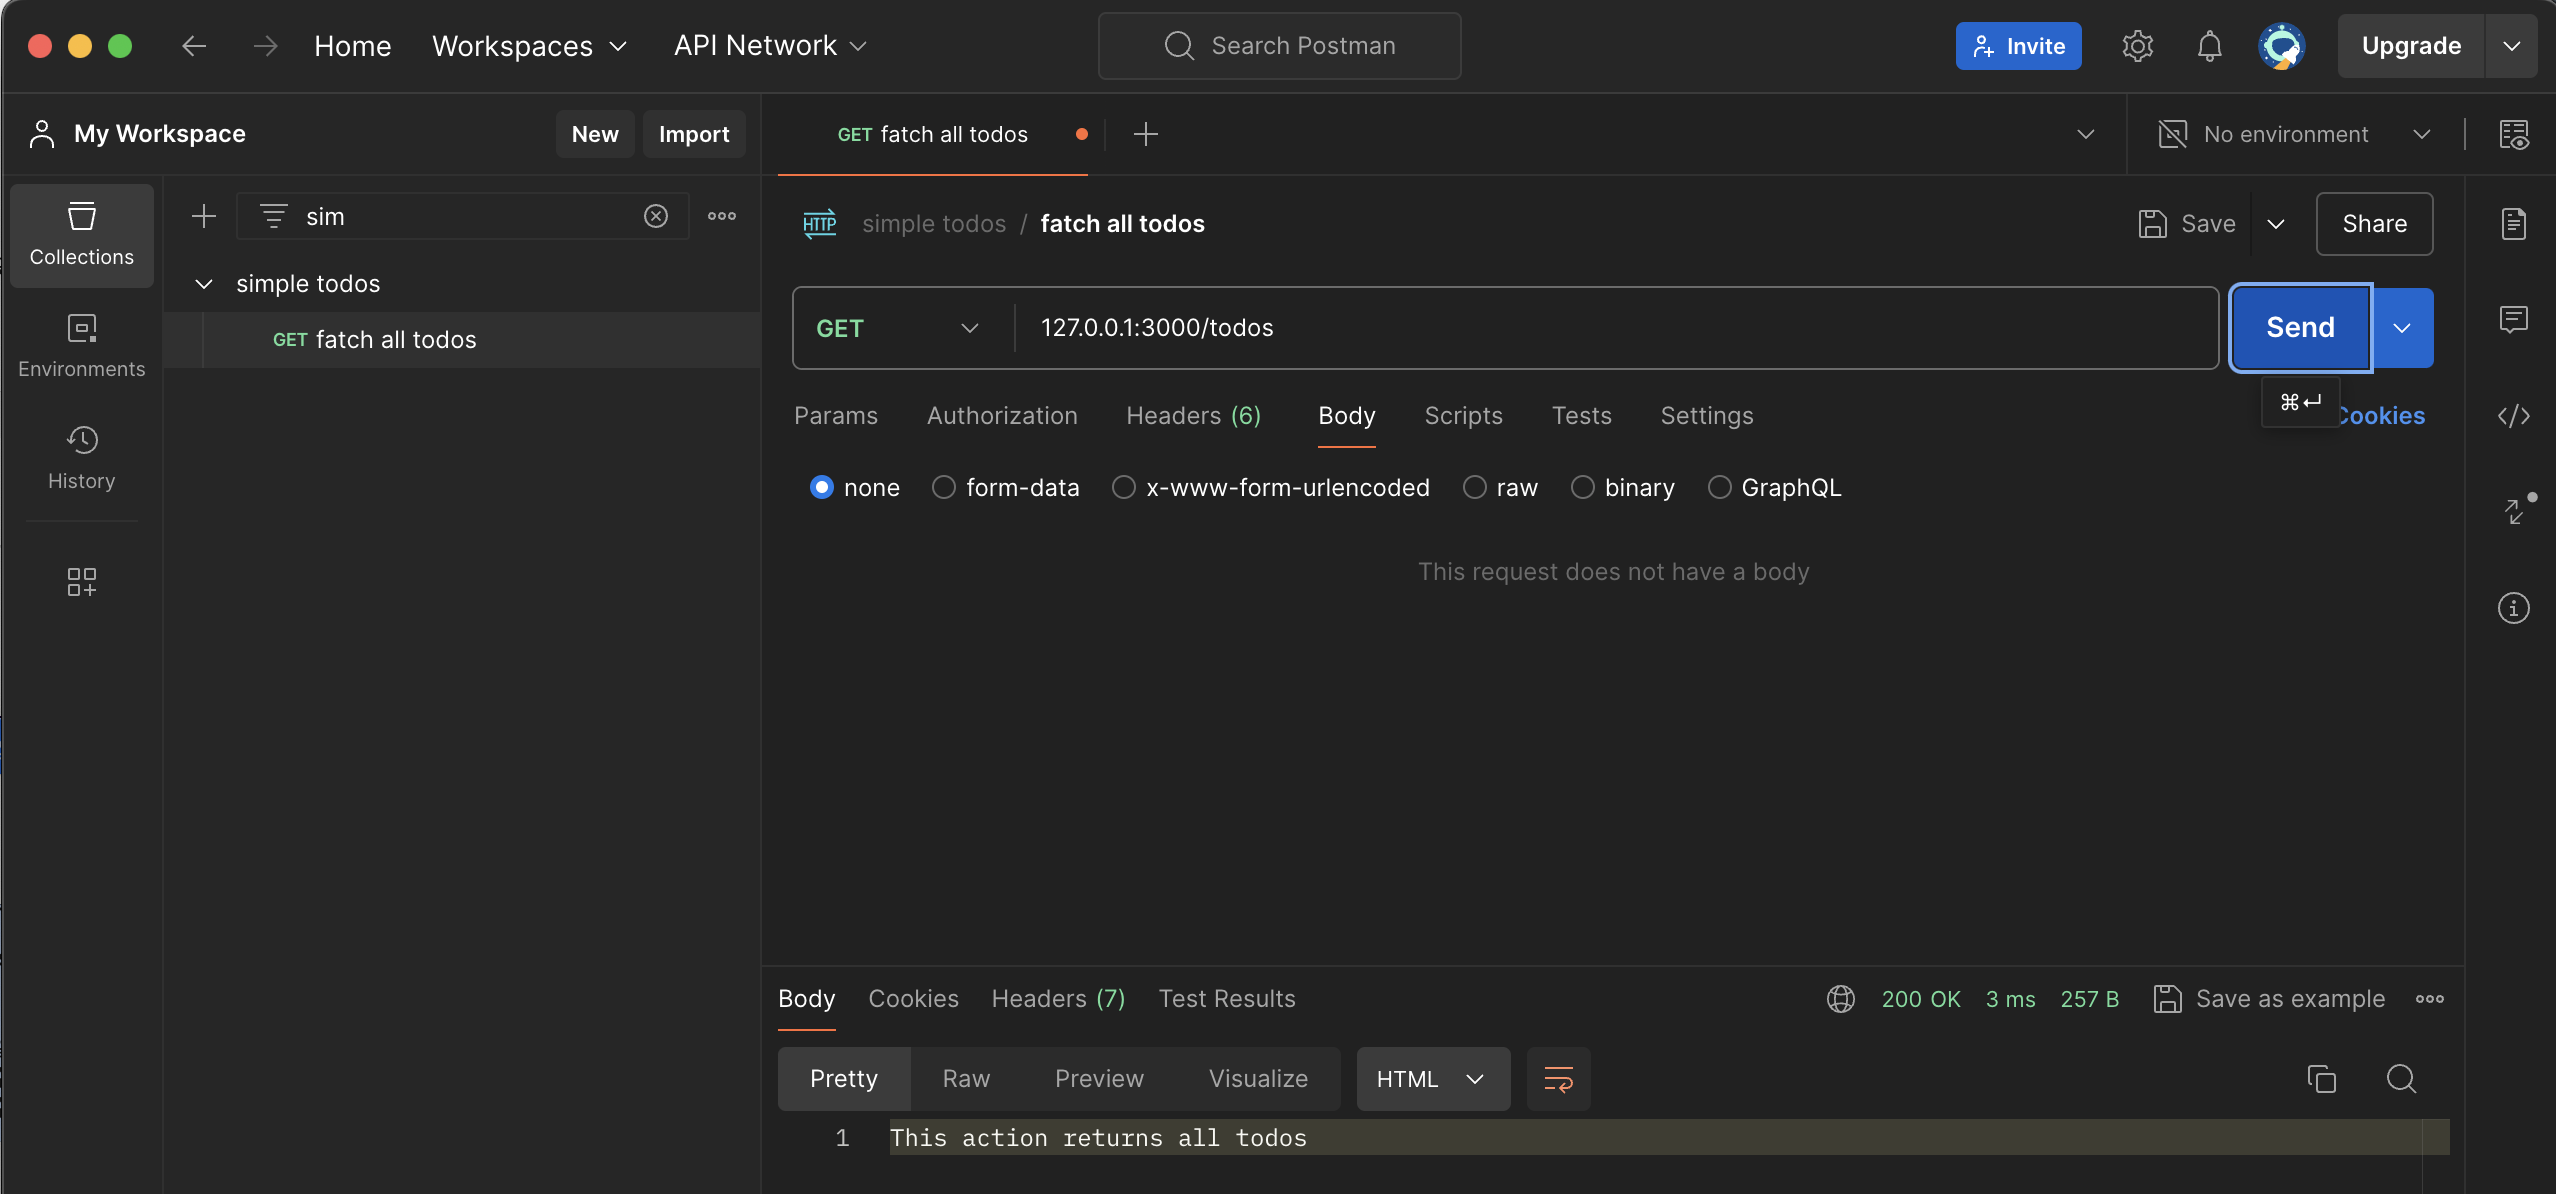Open the notifications bell
Screen dimensions: 2556x1194
click(2209, 46)
